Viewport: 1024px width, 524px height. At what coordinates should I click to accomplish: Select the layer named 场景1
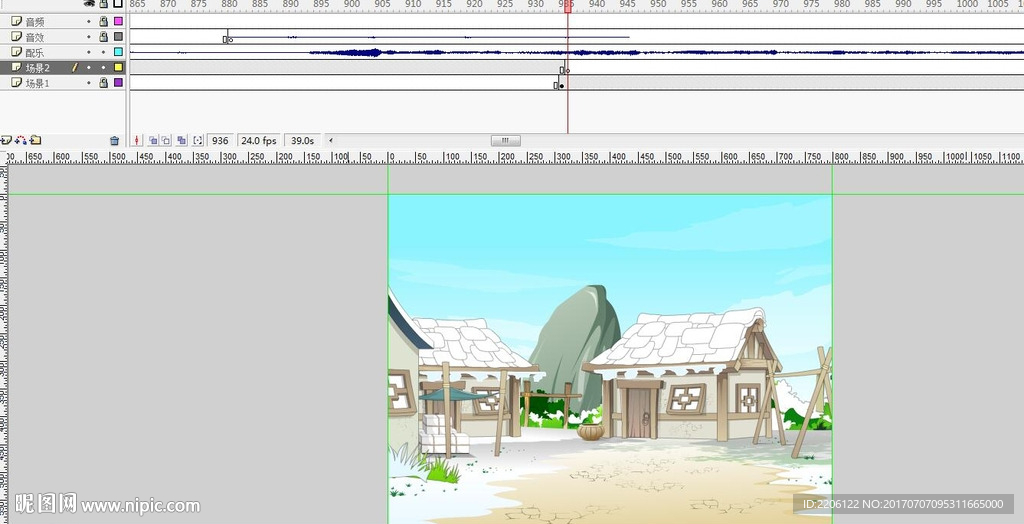pos(37,83)
